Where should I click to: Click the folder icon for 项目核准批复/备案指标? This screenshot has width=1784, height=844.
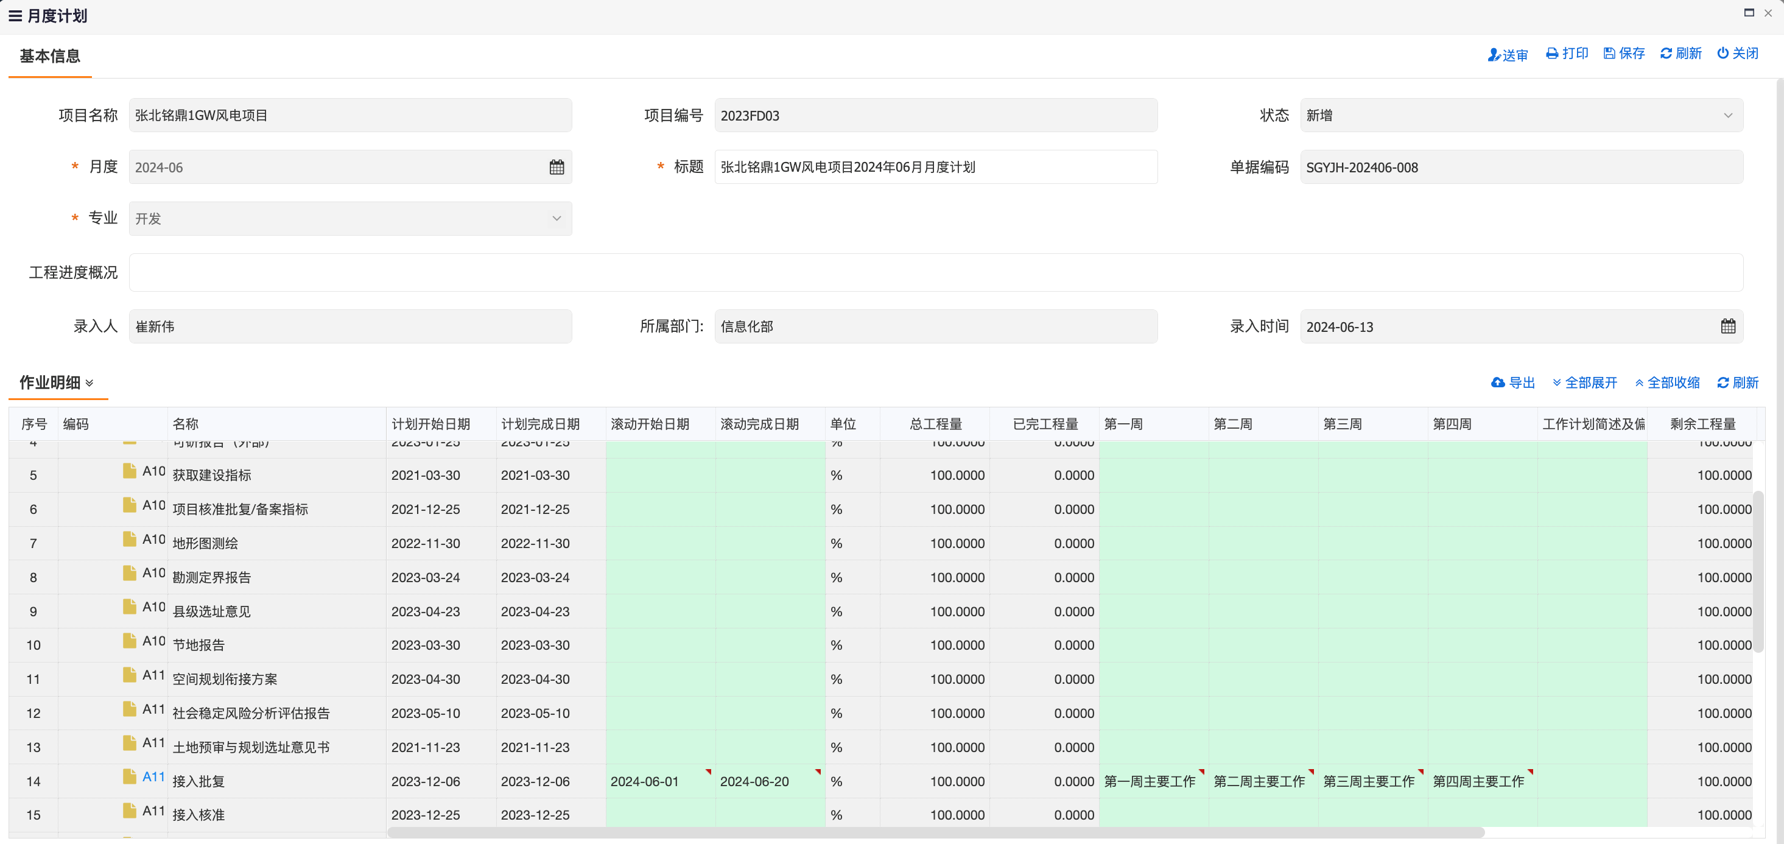pyautogui.click(x=130, y=505)
